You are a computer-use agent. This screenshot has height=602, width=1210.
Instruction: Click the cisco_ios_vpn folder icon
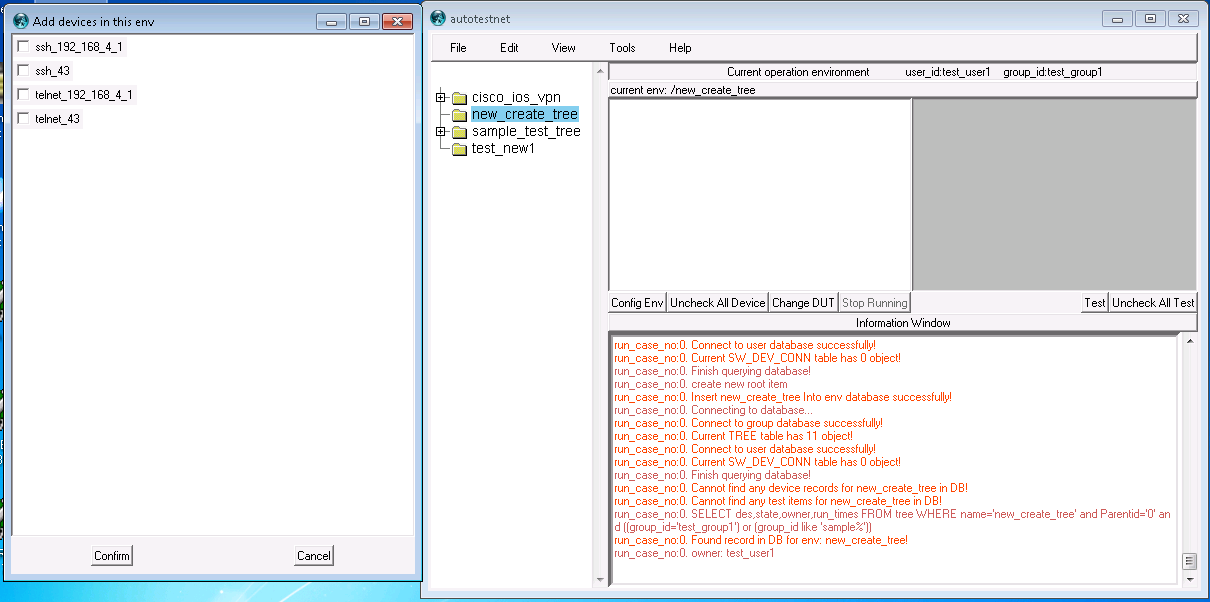459,98
